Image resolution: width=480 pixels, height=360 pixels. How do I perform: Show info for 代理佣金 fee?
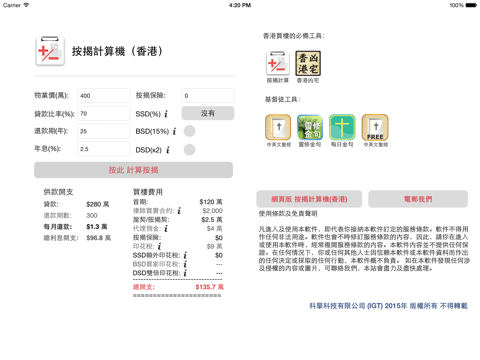(166, 229)
